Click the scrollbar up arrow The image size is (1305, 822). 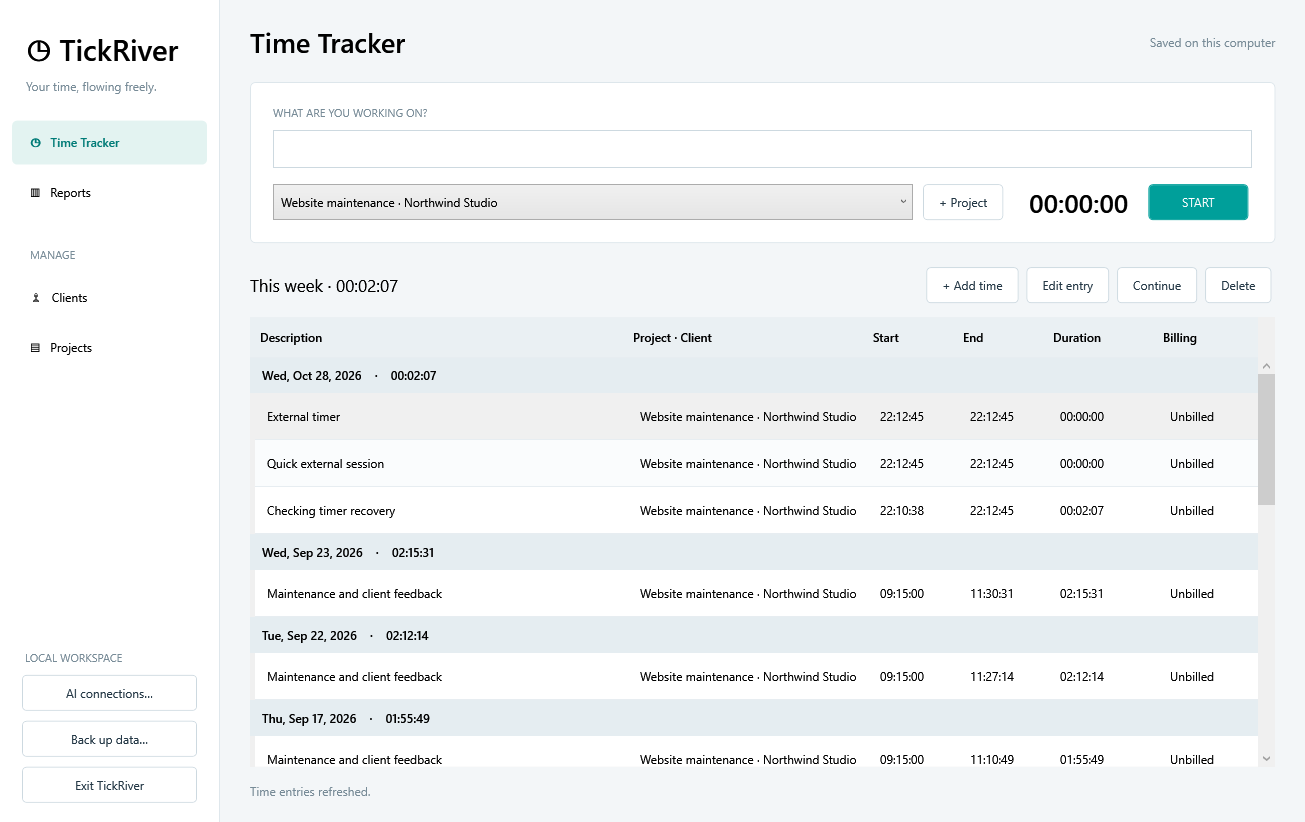(x=1266, y=366)
